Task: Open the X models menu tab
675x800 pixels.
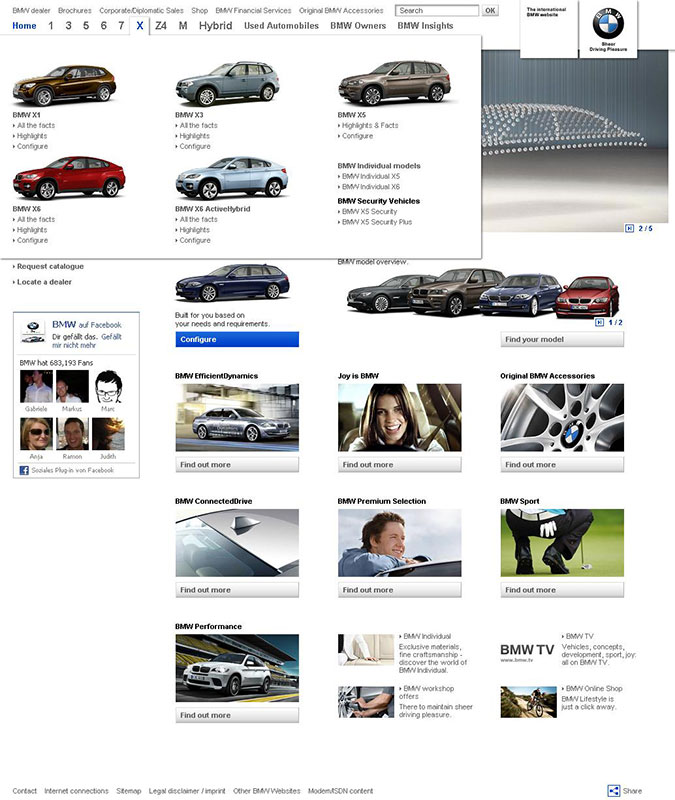Action: [x=139, y=26]
